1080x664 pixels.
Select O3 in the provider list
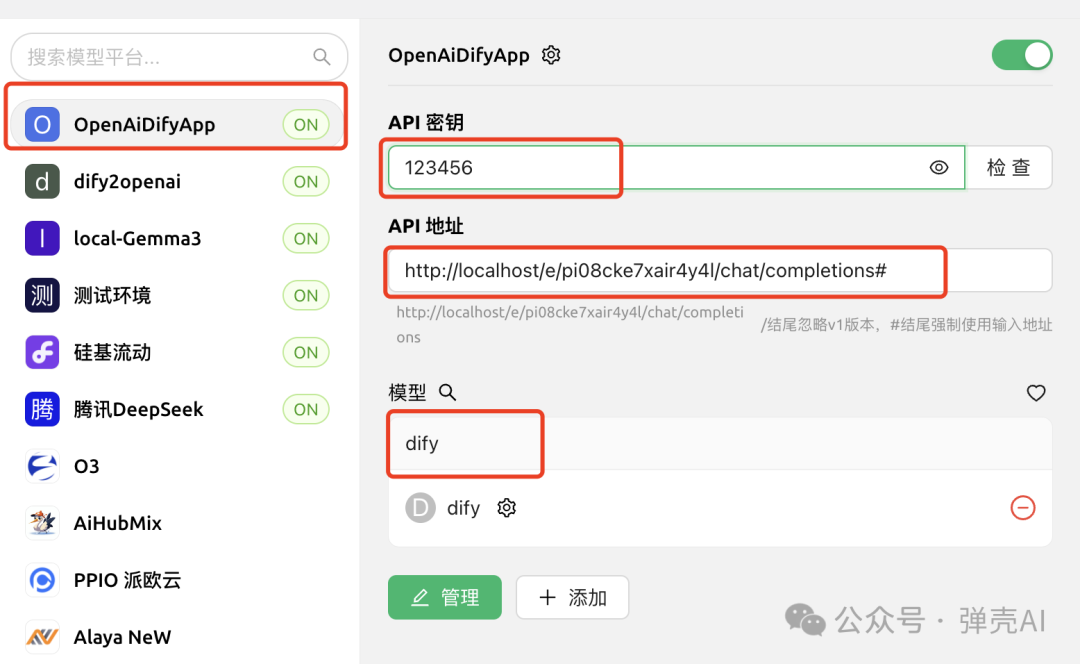point(178,466)
